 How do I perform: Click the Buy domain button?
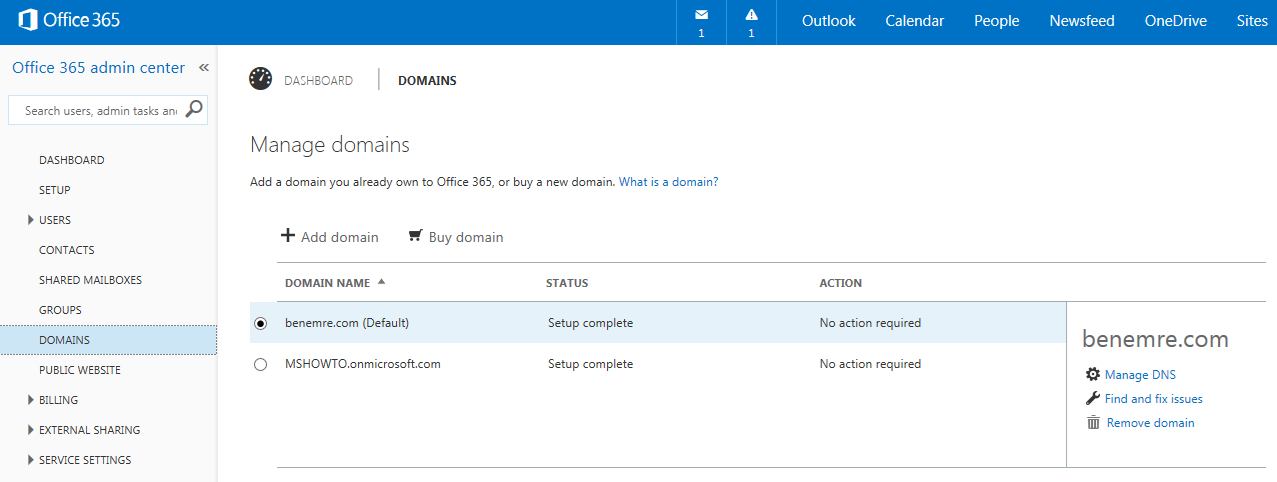456,237
